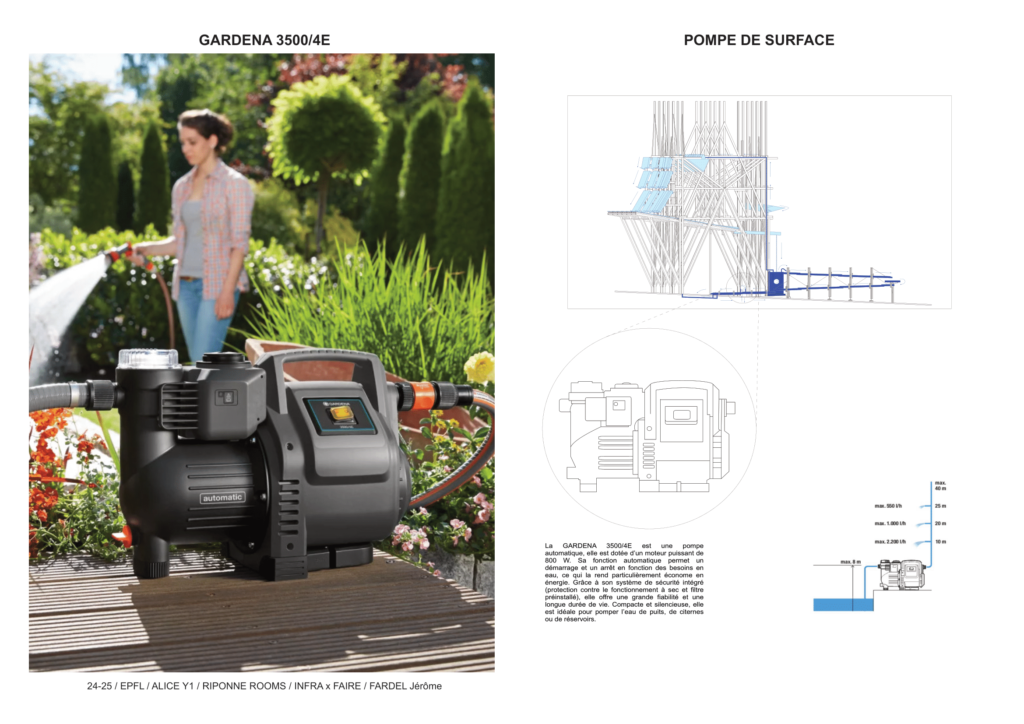Click the blue water reservoir in the diagram
The width and height of the screenshot is (1024, 724).
(x=843, y=605)
